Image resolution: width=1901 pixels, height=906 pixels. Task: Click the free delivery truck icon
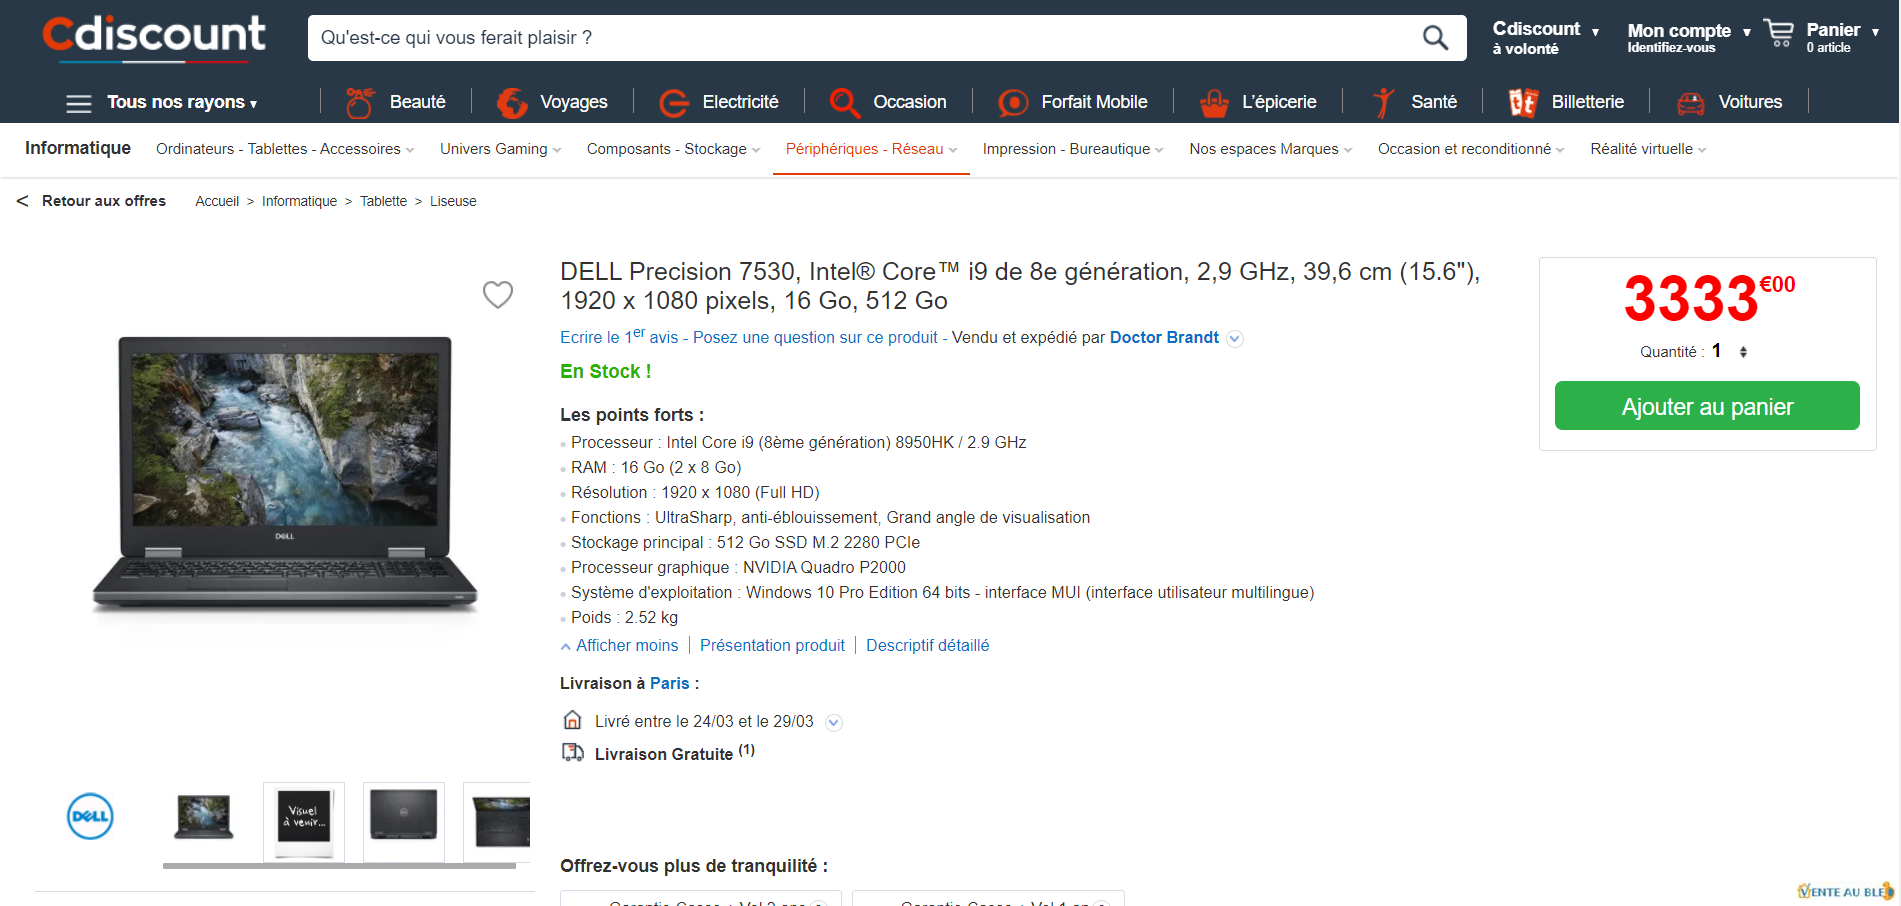pyautogui.click(x=573, y=752)
